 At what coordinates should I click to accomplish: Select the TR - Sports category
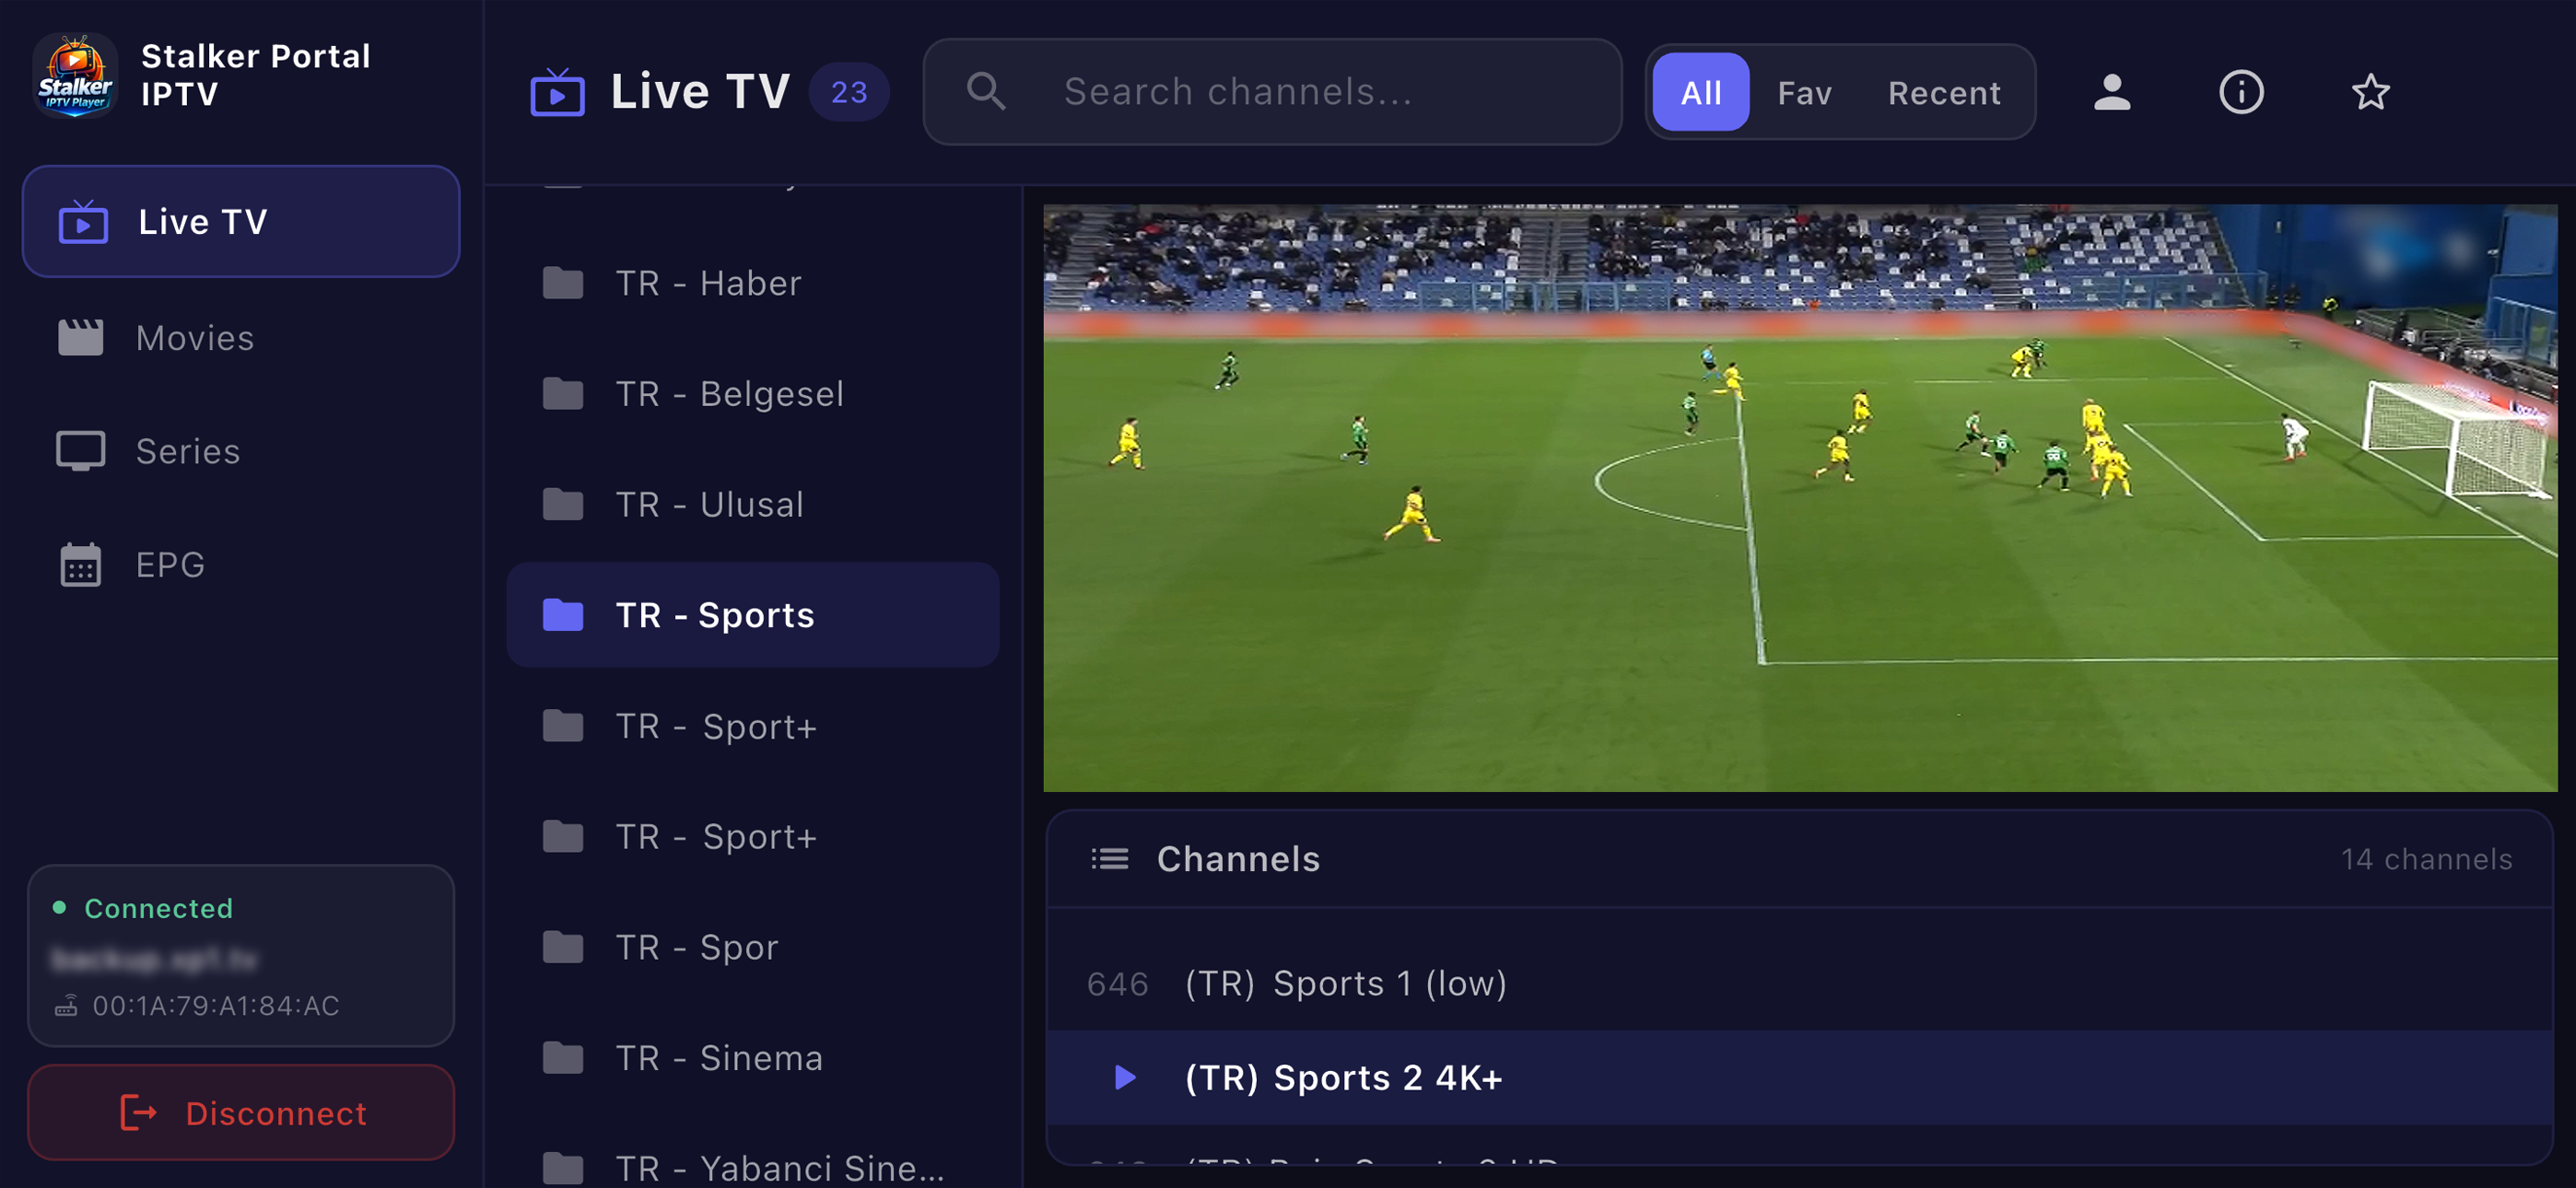753,615
